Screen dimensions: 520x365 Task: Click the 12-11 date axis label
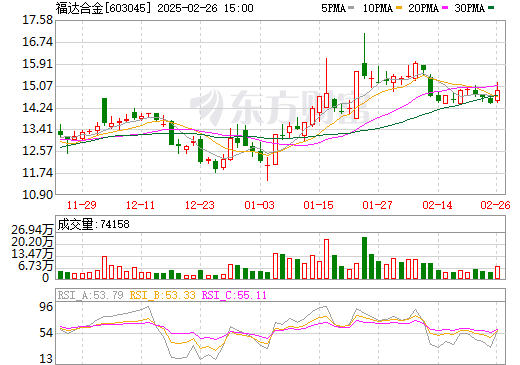[x=141, y=205]
